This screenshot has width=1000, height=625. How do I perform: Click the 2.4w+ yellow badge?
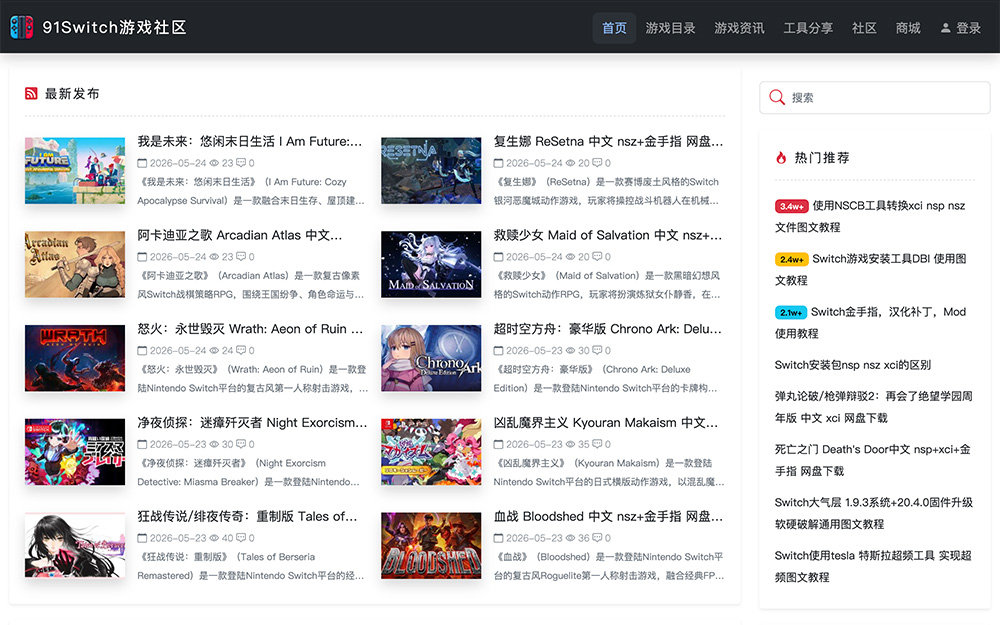click(791, 260)
